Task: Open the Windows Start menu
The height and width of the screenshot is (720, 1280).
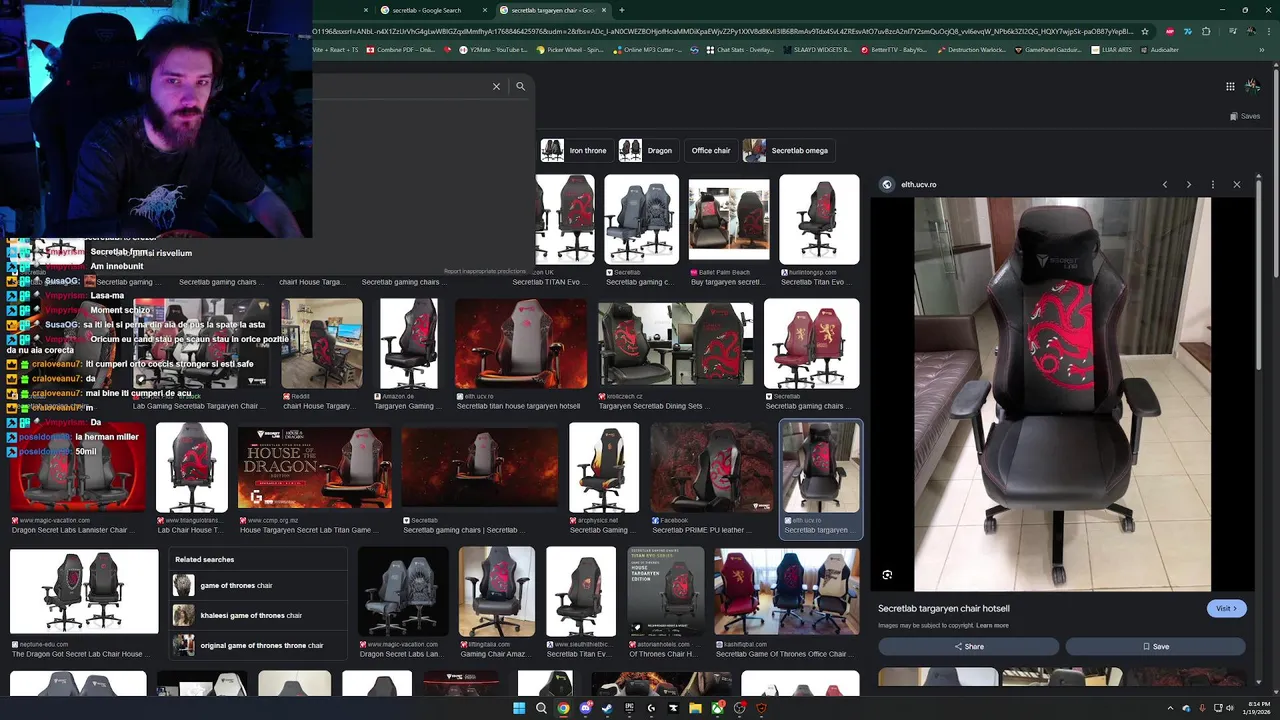Action: click(x=519, y=708)
